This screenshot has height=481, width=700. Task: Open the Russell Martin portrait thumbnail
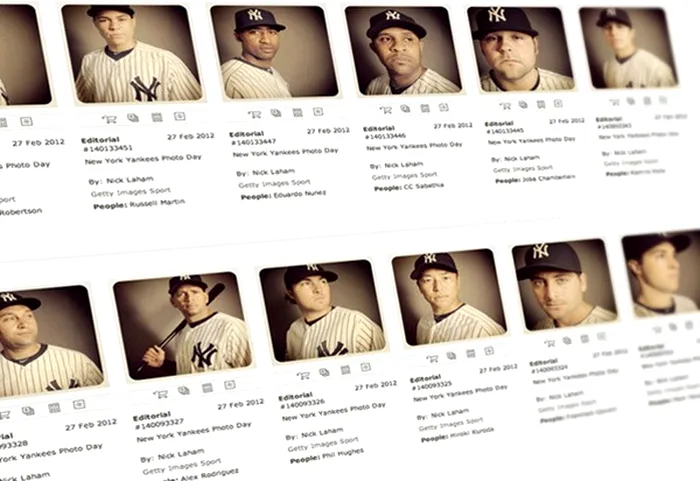[x=132, y=54]
